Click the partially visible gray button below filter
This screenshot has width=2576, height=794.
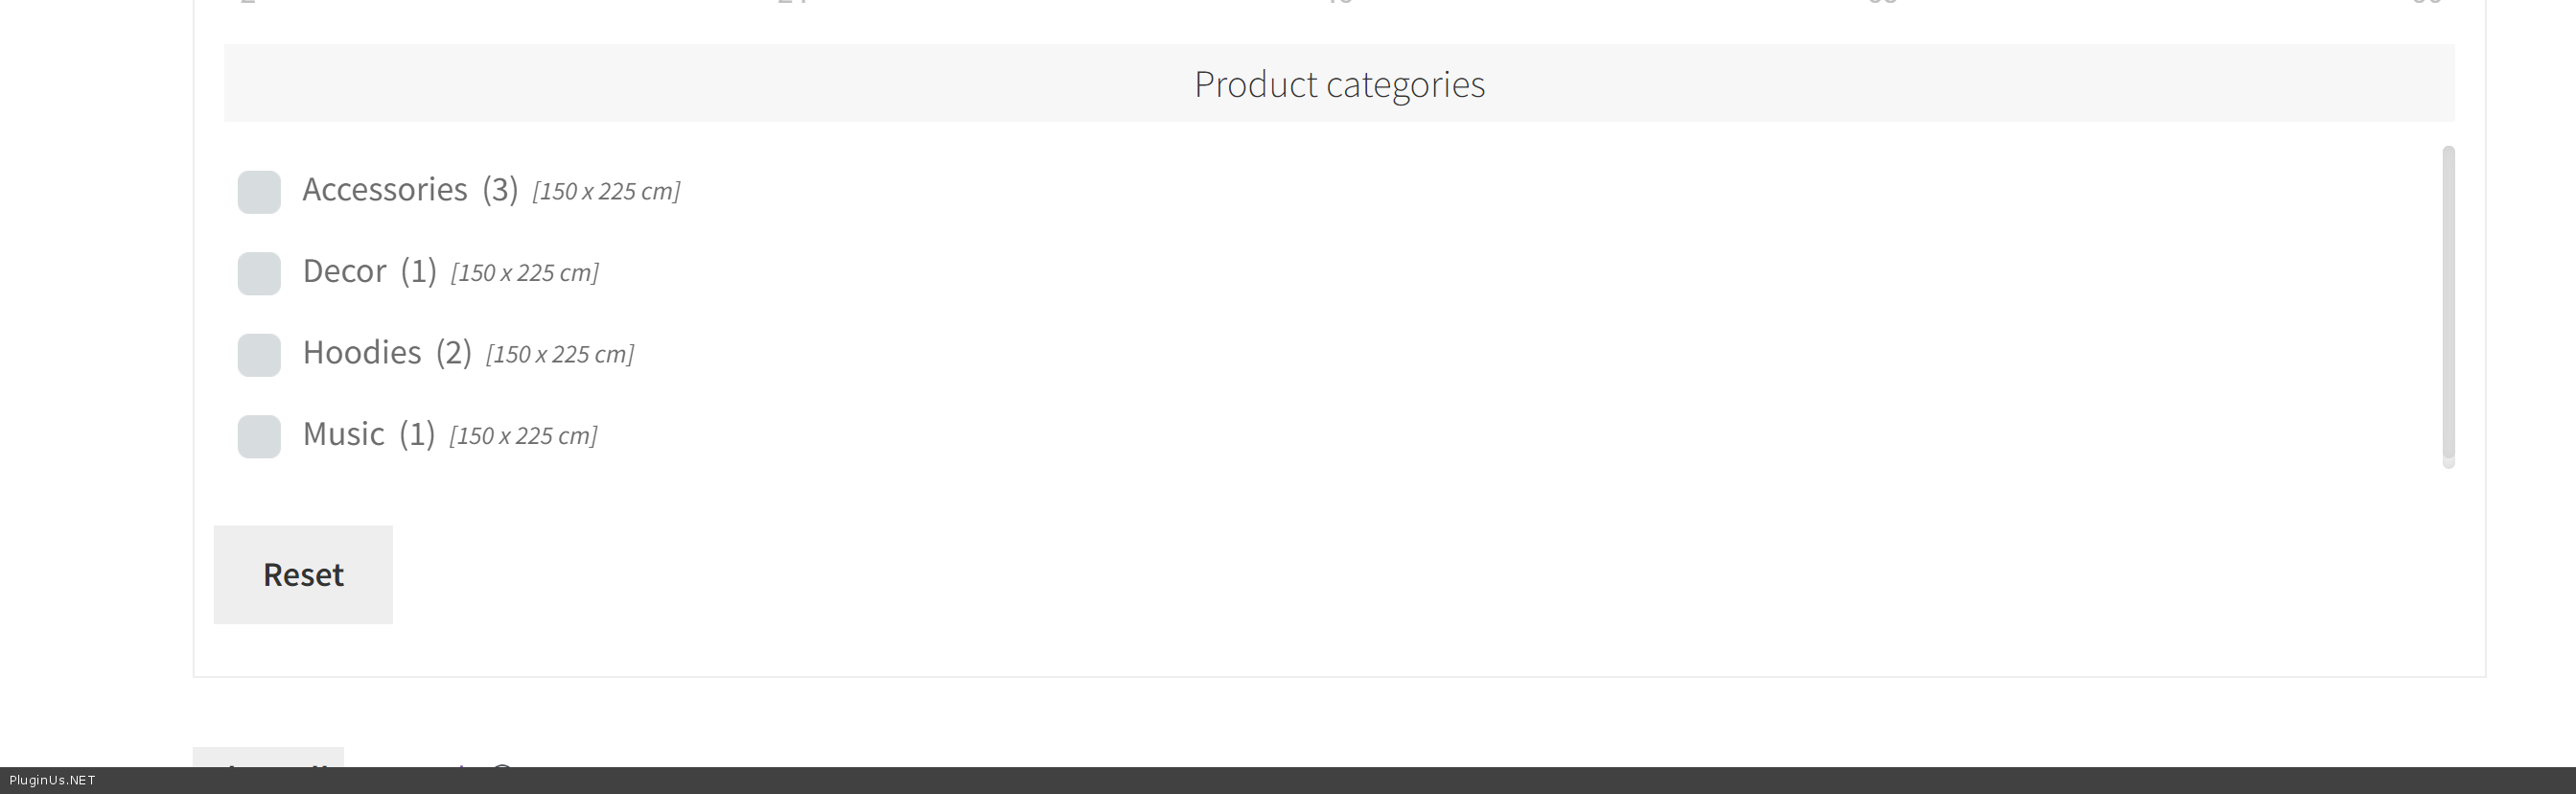(x=268, y=757)
